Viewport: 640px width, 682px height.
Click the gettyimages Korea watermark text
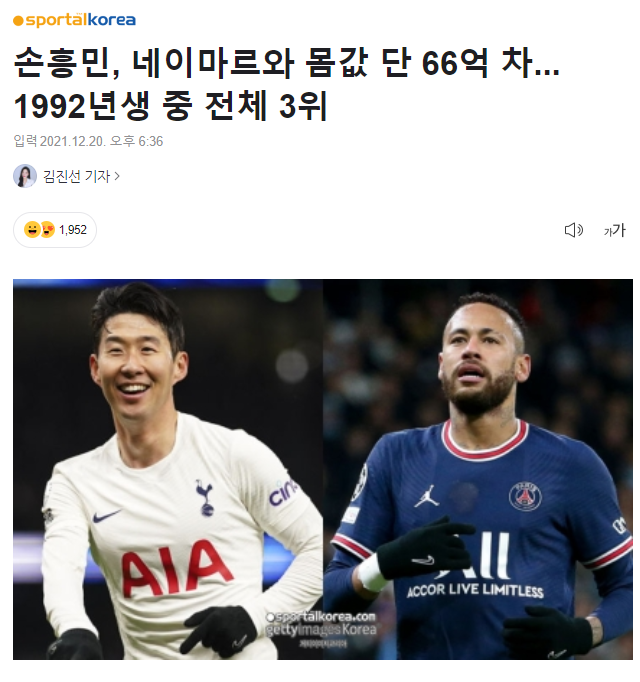tap(321, 629)
